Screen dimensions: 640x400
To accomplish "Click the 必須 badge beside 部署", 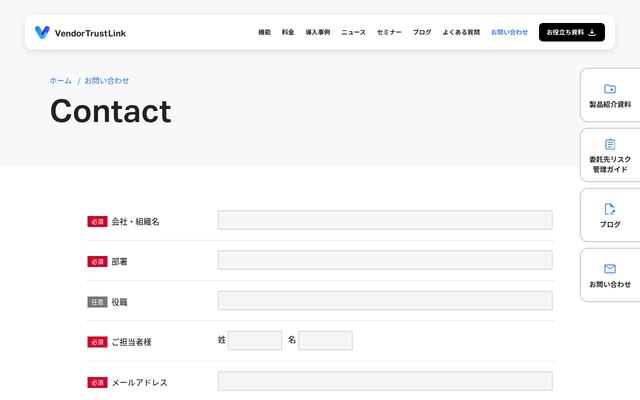I will click(x=97, y=262).
